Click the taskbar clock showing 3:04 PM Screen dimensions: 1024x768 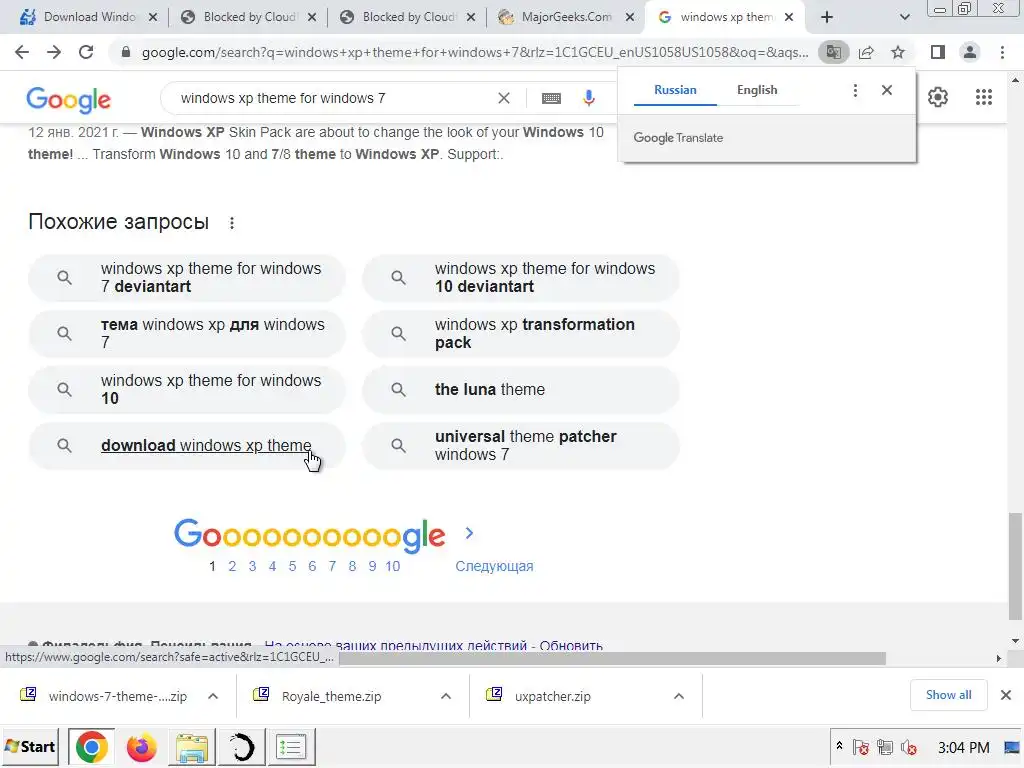(x=963, y=747)
